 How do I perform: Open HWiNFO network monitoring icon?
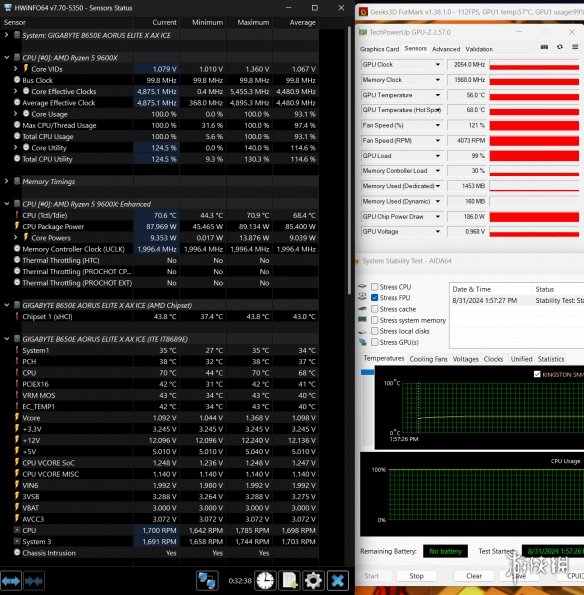207,581
